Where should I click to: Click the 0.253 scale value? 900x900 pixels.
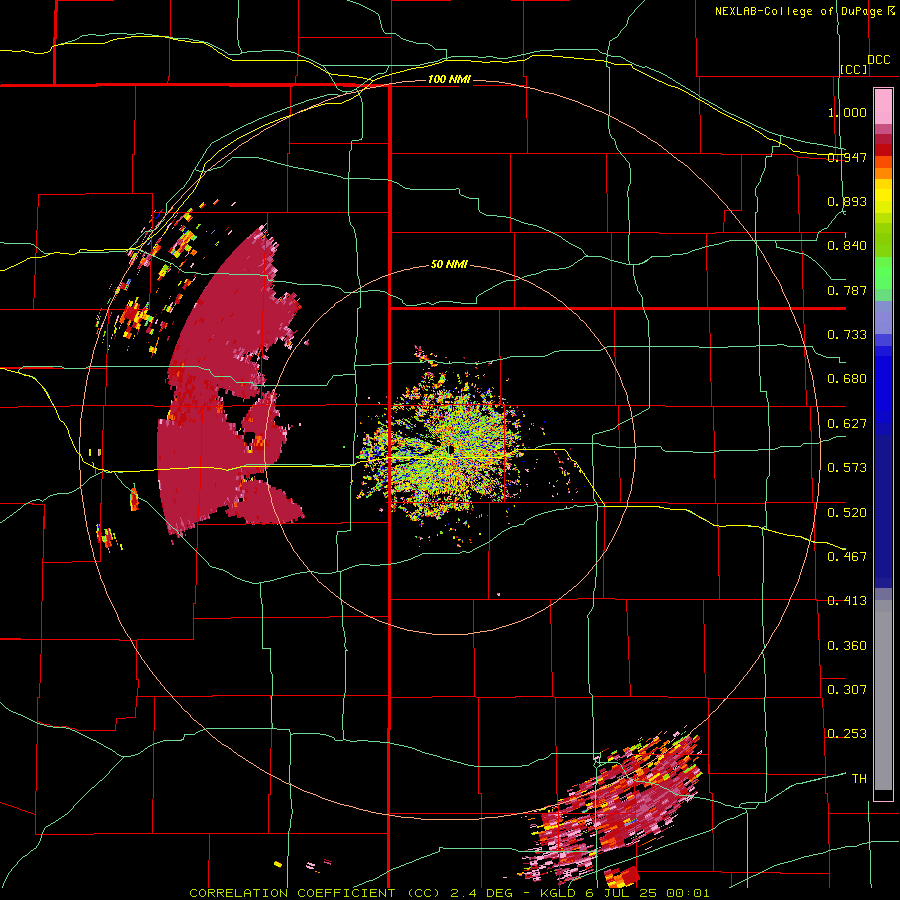pos(847,734)
